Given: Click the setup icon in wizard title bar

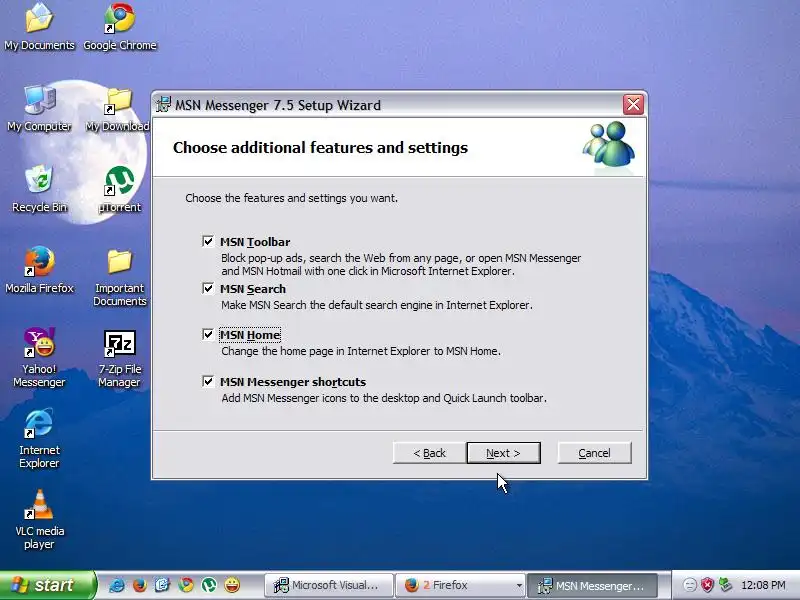Looking at the screenshot, I should (x=163, y=104).
